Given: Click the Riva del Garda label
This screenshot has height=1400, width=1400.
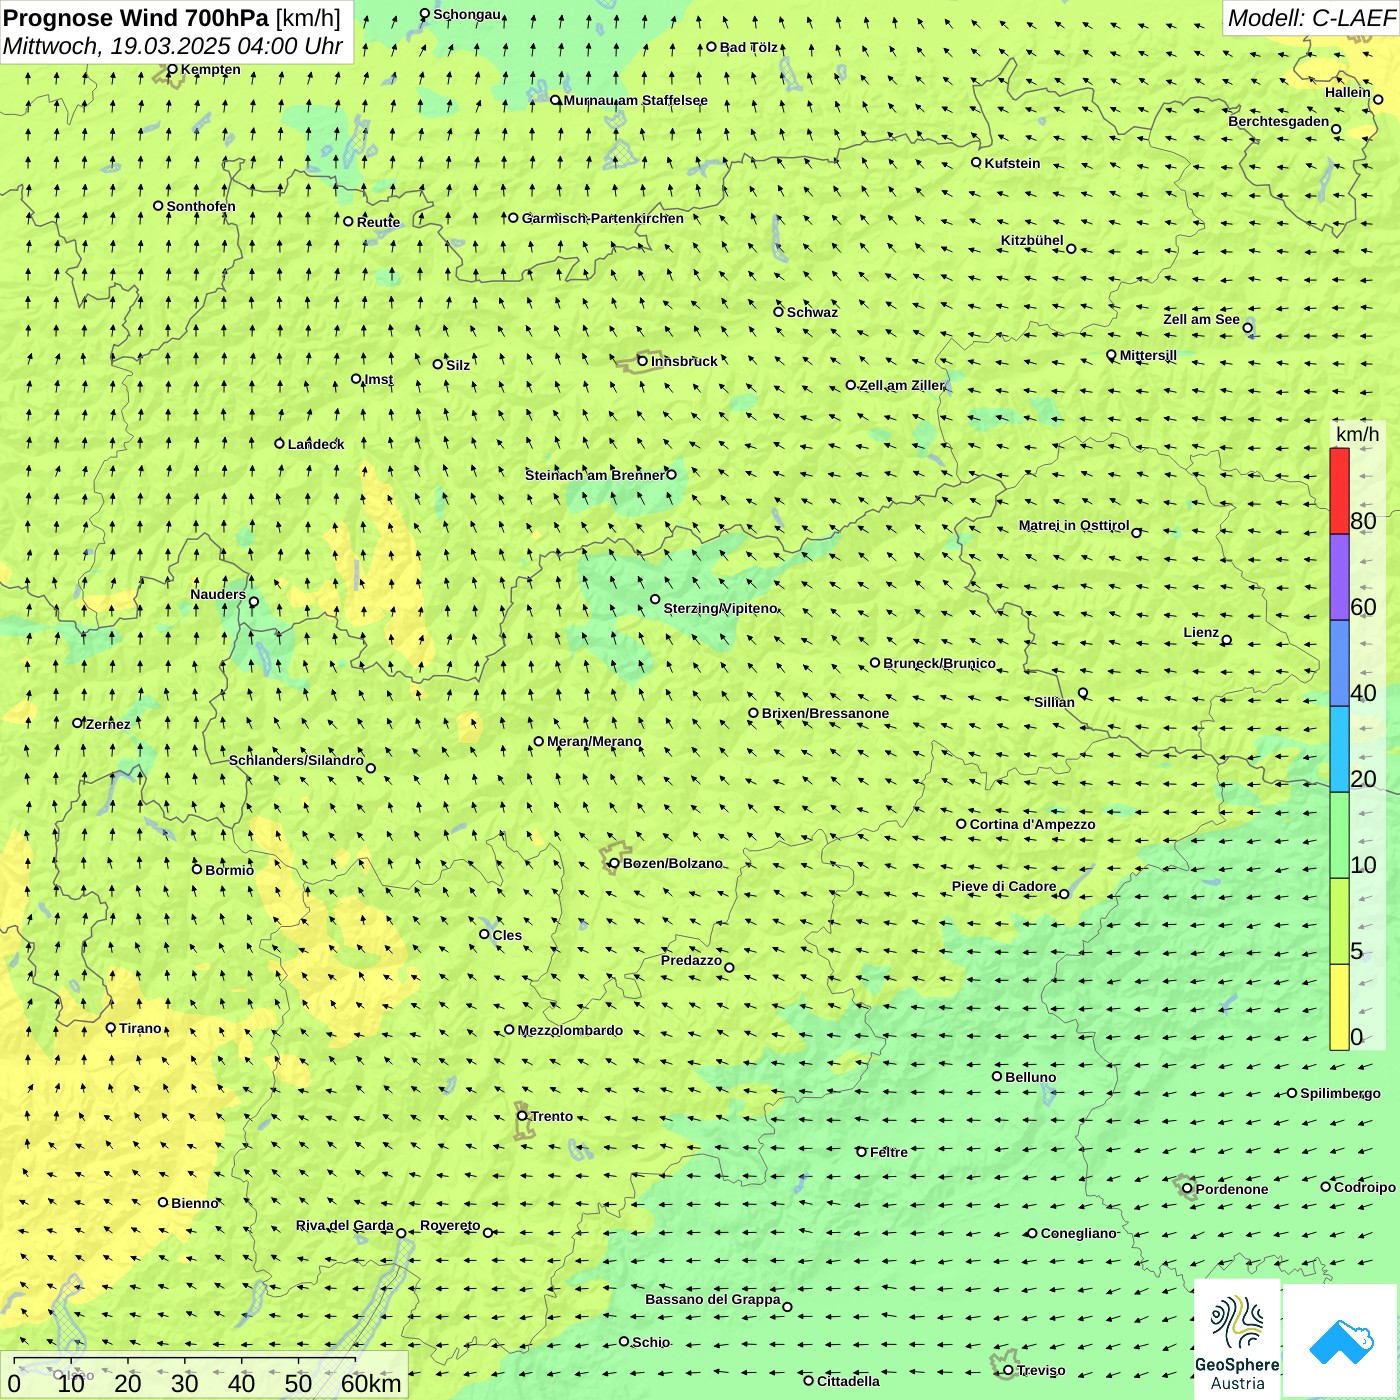Looking at the screenshot, I should point(344,1225).
